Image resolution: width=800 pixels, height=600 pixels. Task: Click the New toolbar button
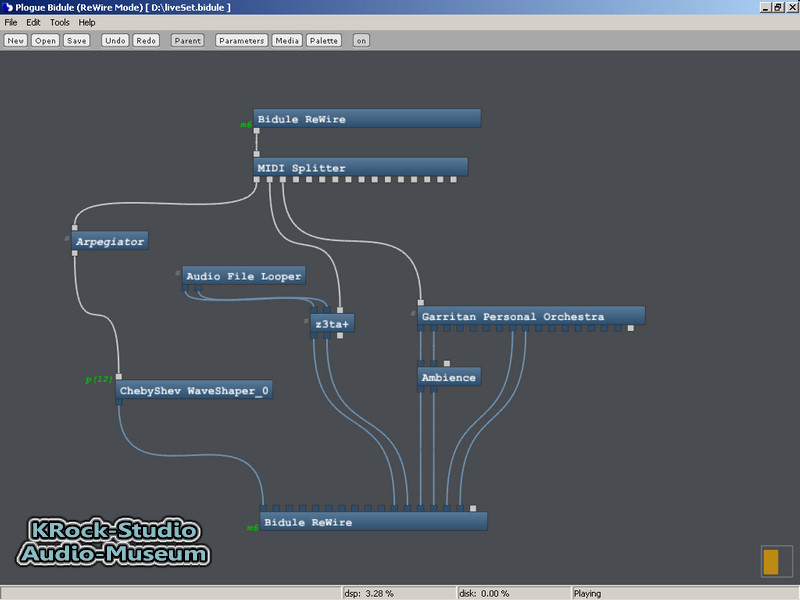click(x=16, y=41)
